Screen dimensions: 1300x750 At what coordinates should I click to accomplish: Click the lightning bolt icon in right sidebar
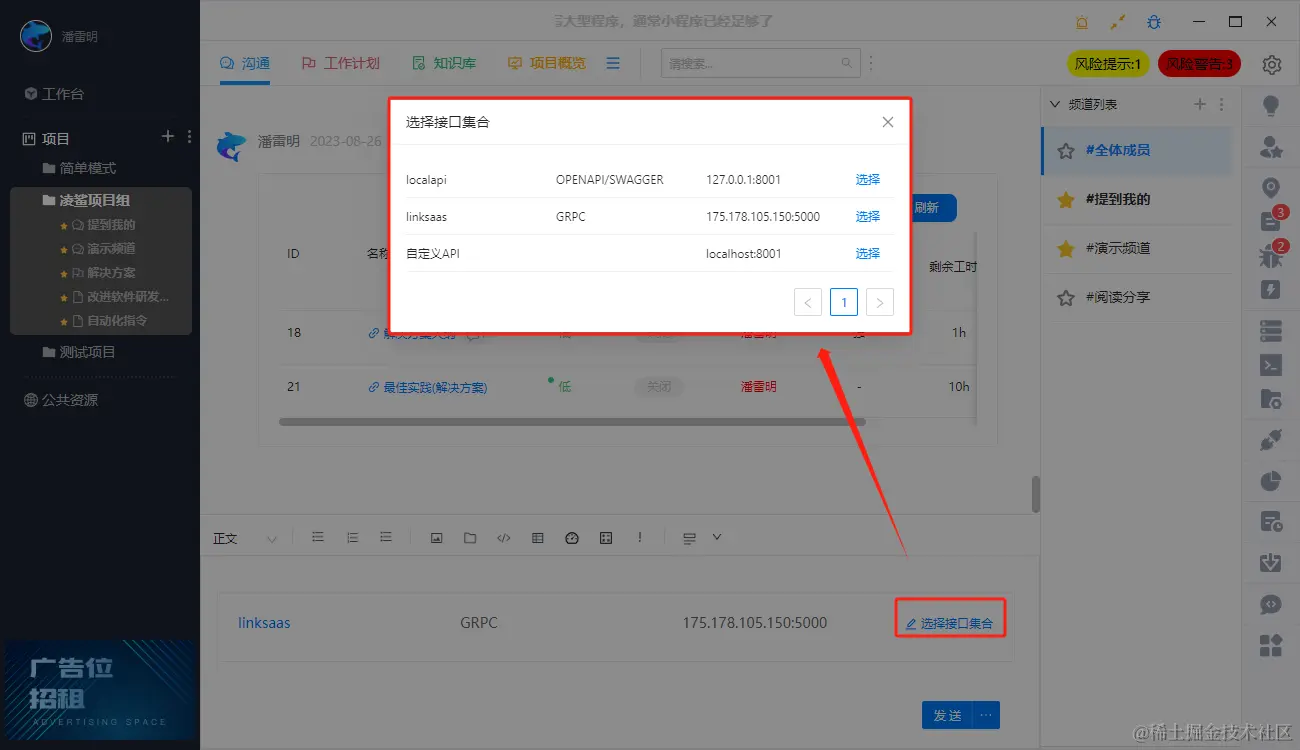click(x=1271, y=290)
